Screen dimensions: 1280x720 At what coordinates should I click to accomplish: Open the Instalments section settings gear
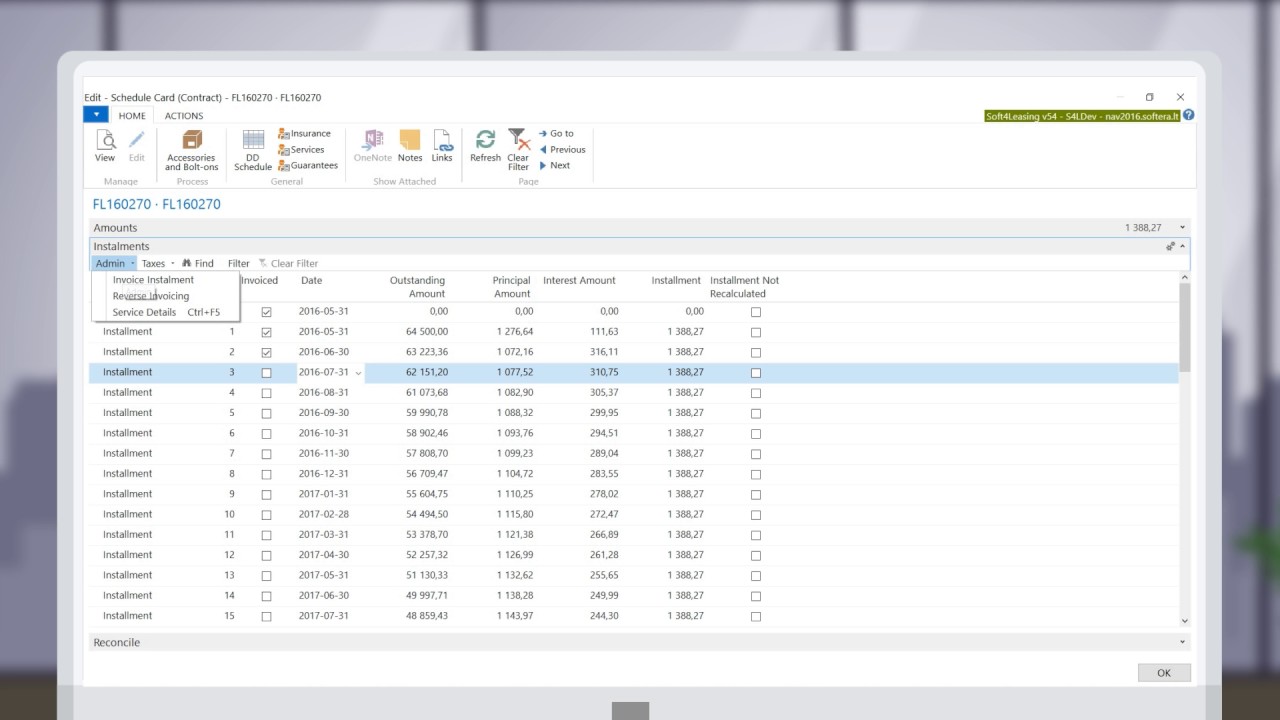click(x=1170, y=246)
